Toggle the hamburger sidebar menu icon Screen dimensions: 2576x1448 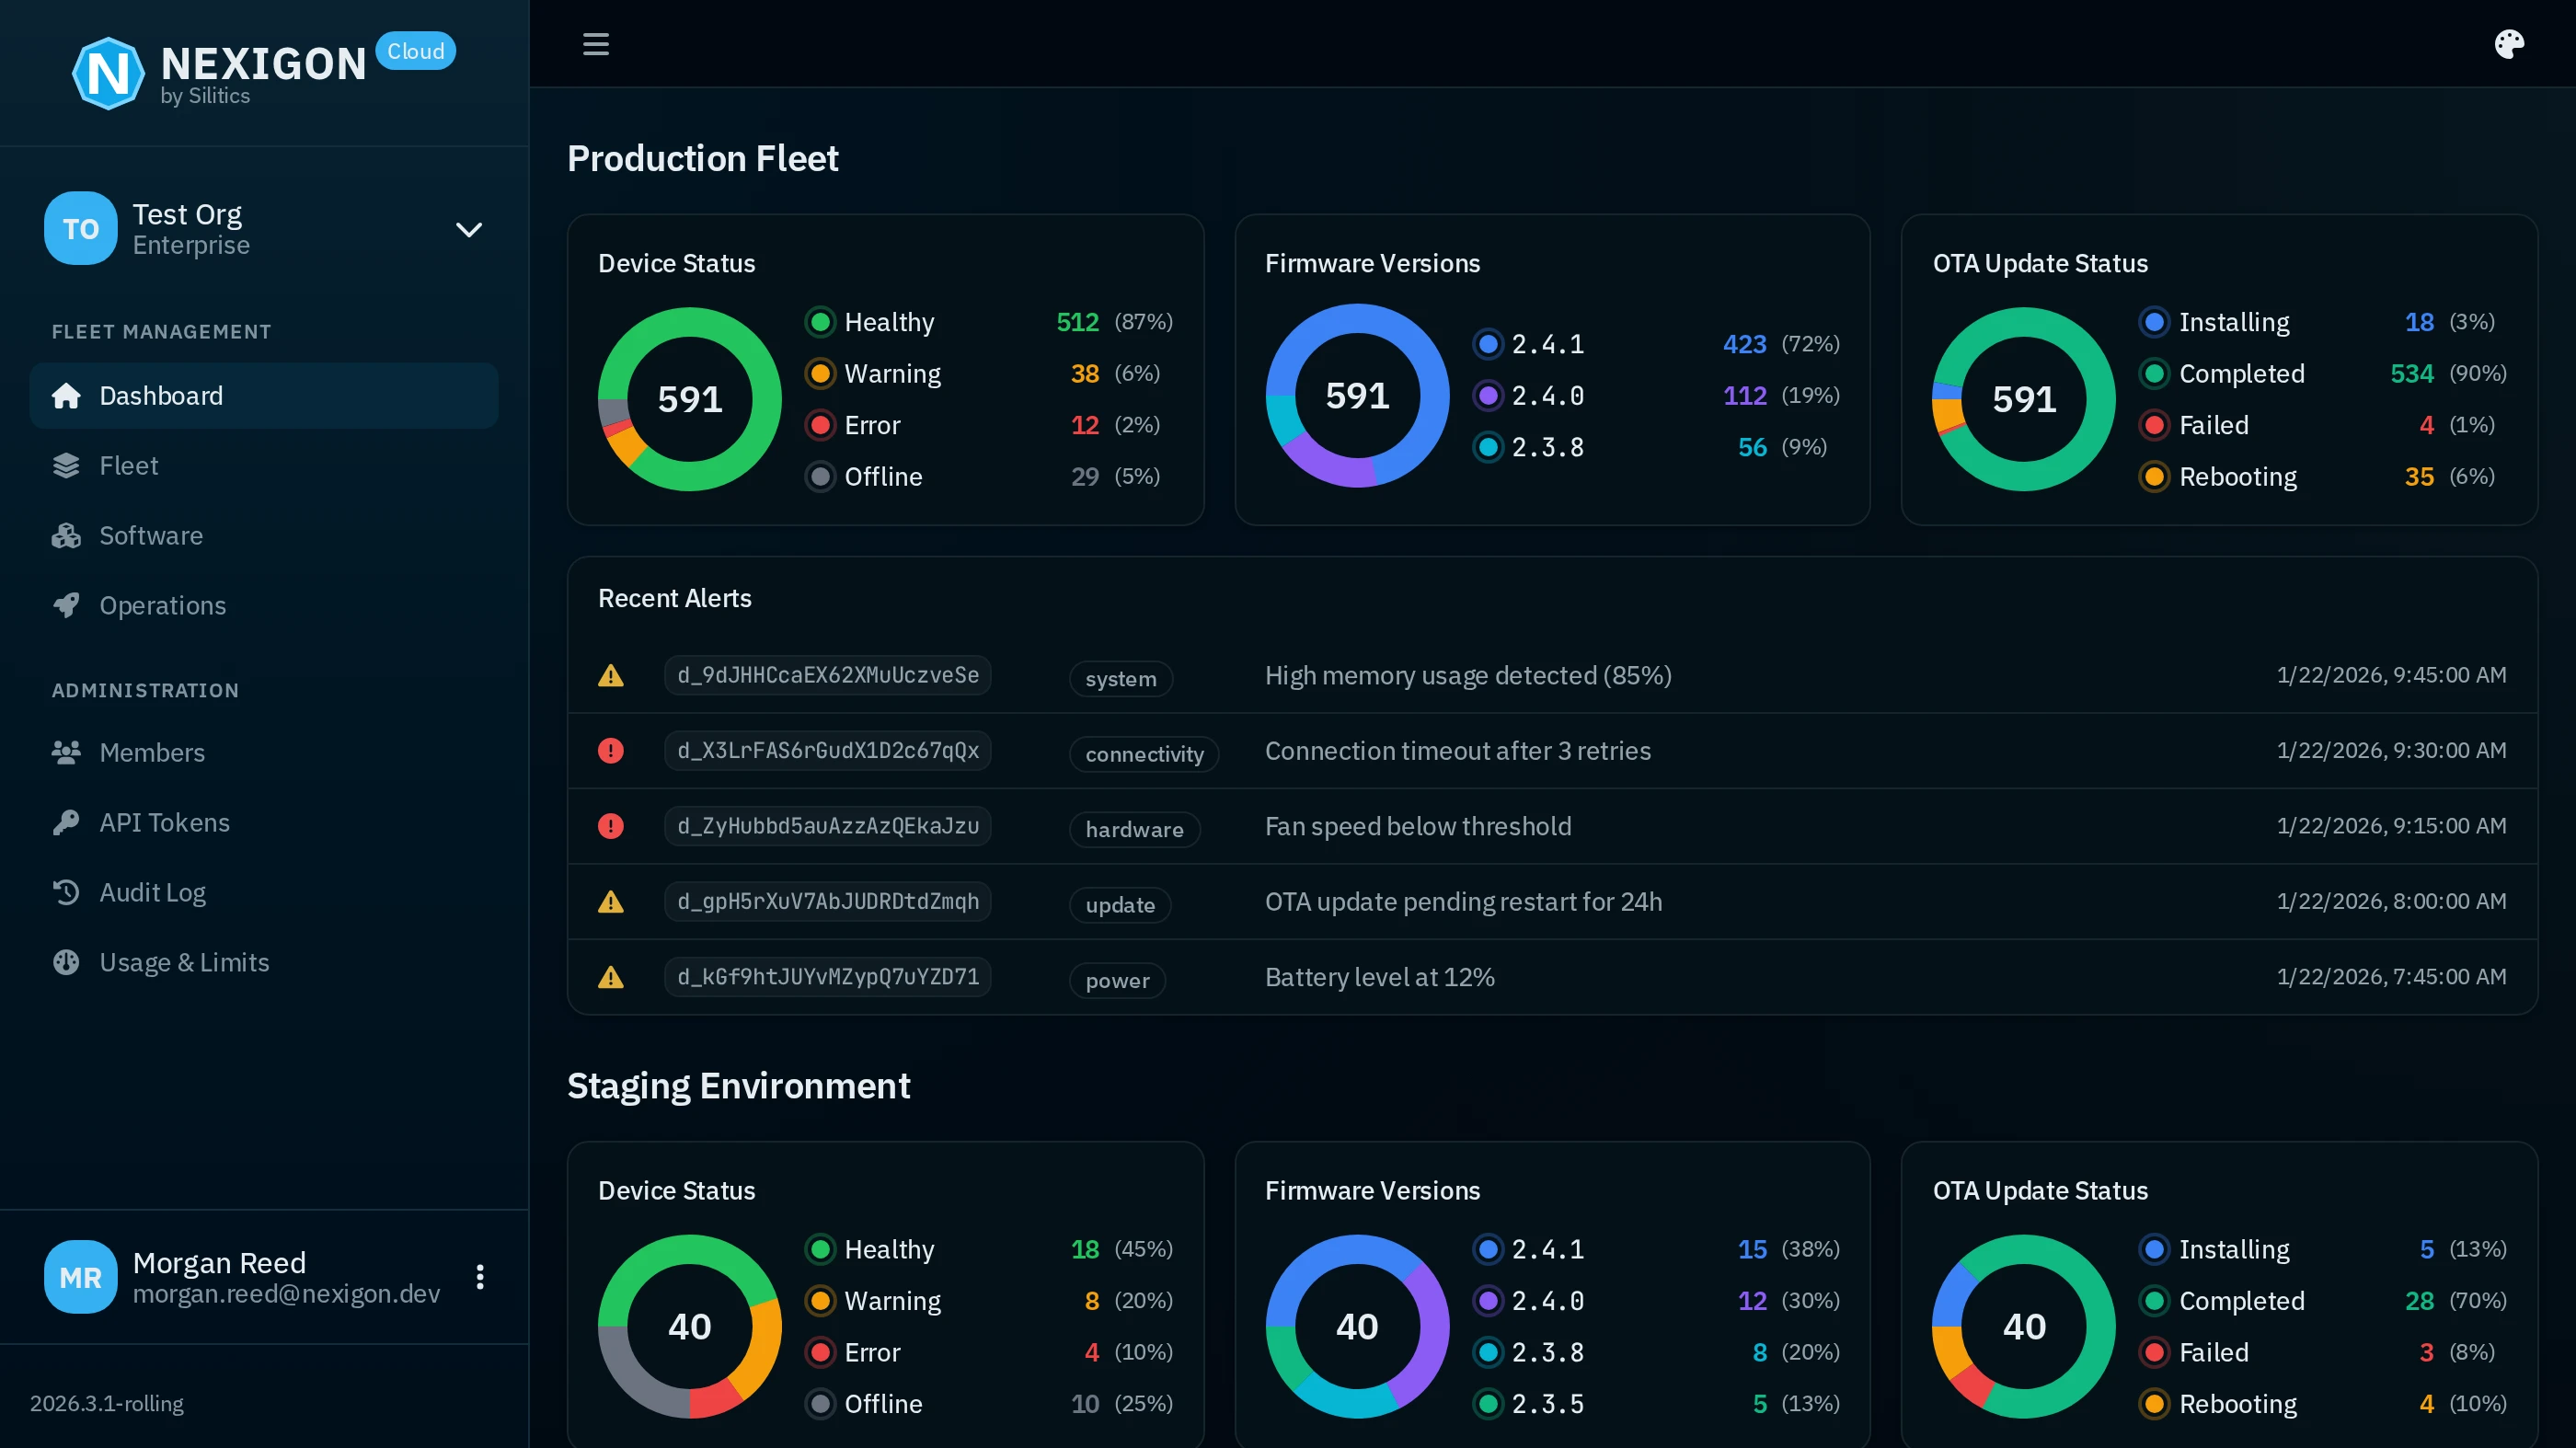[596, 44]
